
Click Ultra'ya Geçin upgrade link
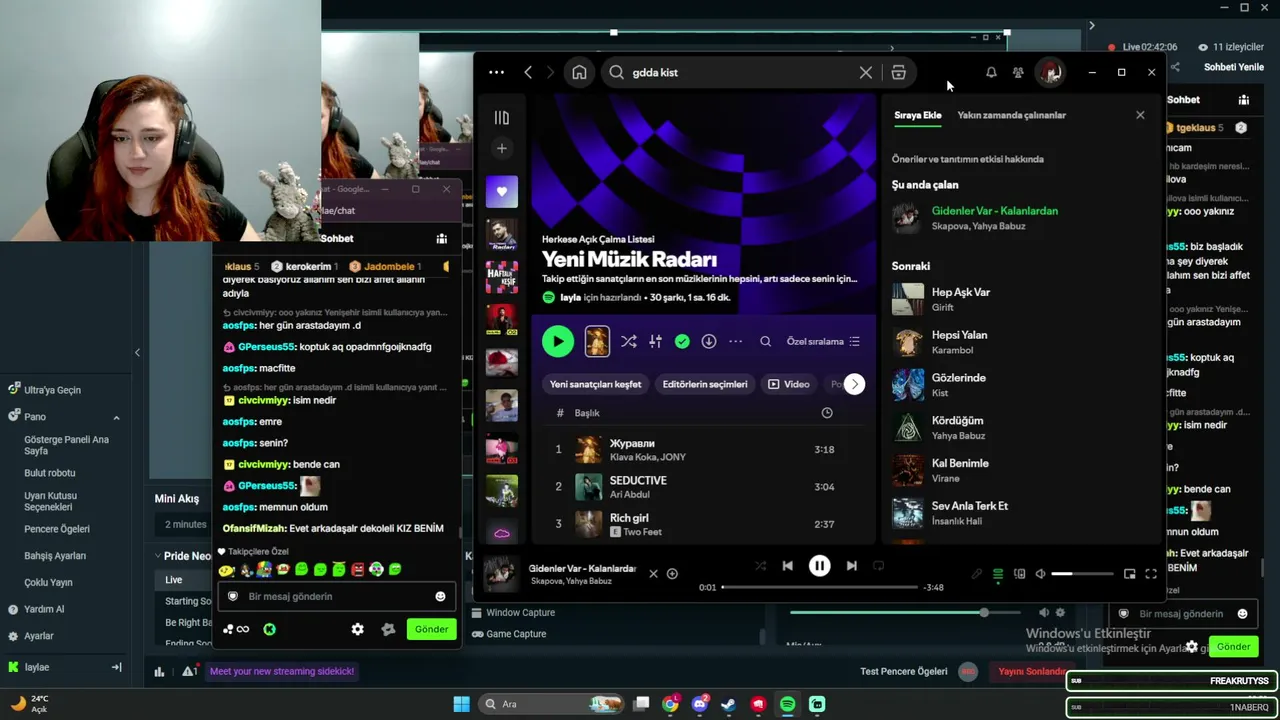[52, 390]
